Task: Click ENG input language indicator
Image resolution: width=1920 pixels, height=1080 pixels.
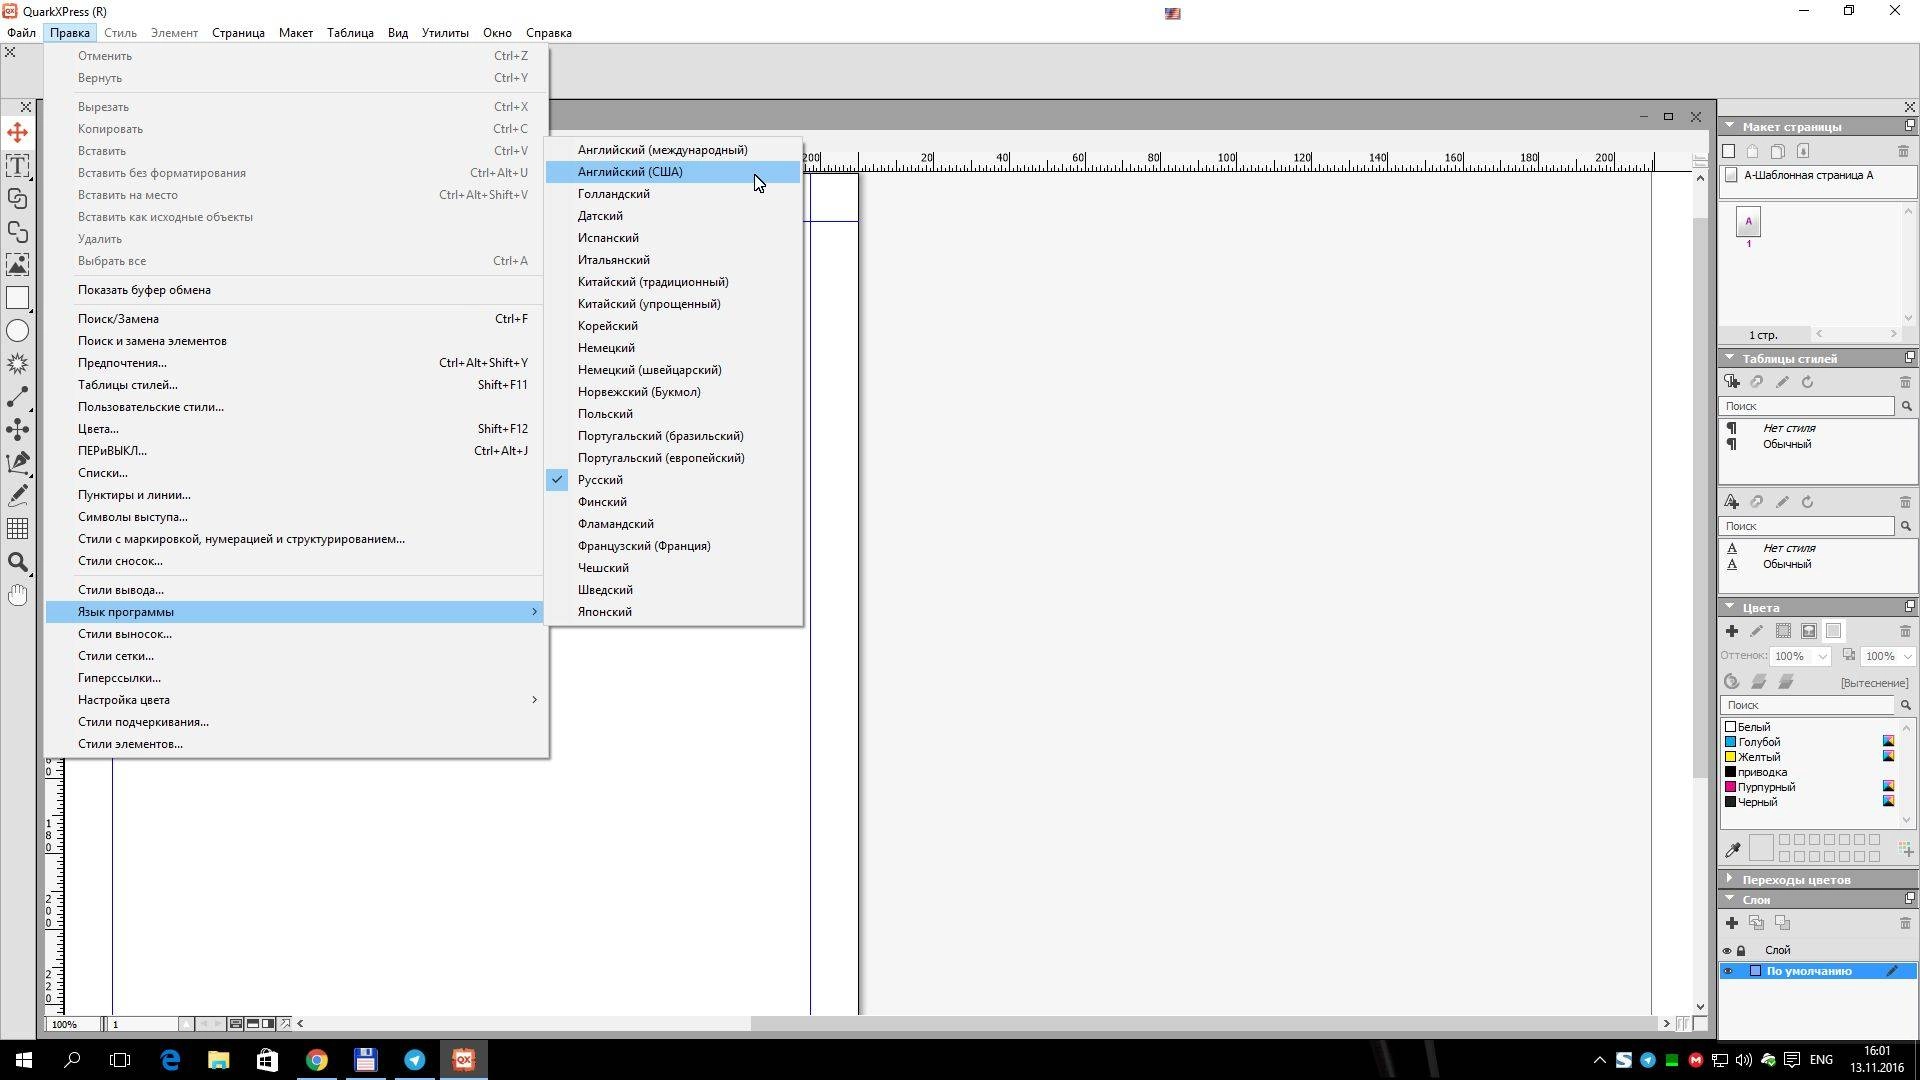Action: click(1821, 1060)
